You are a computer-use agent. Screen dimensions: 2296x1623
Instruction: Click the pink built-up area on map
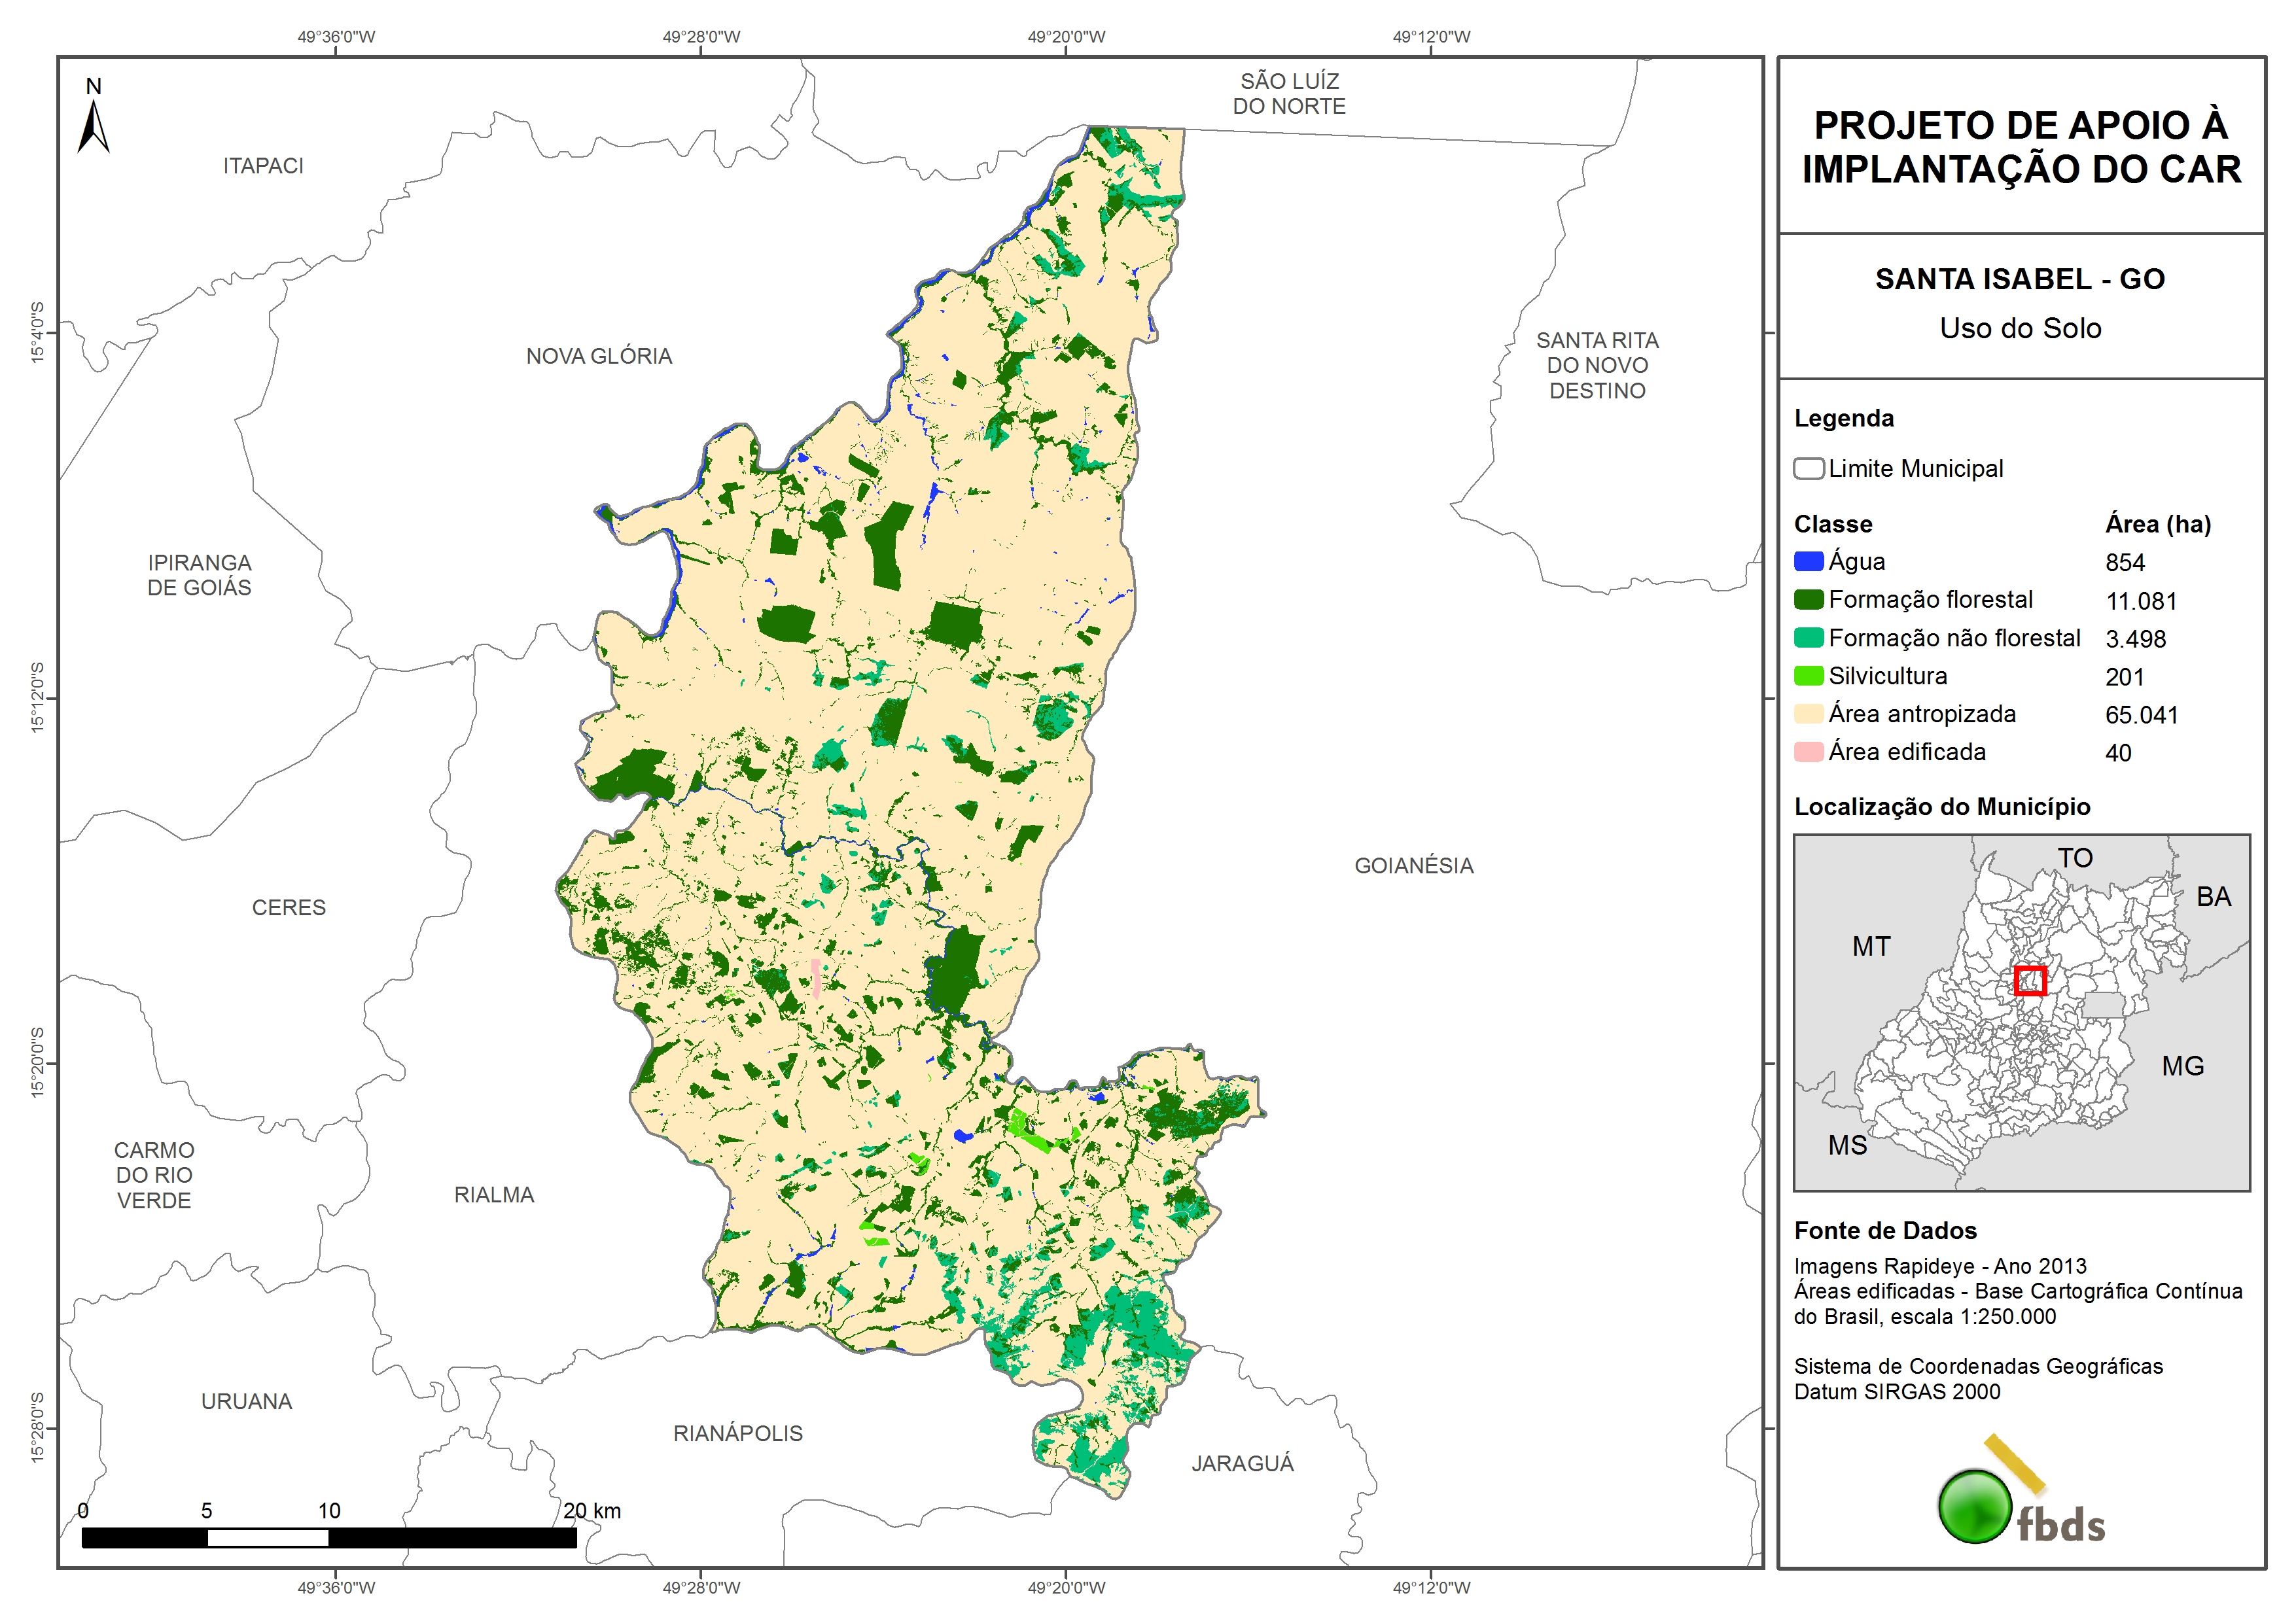(x=816, y=978)
